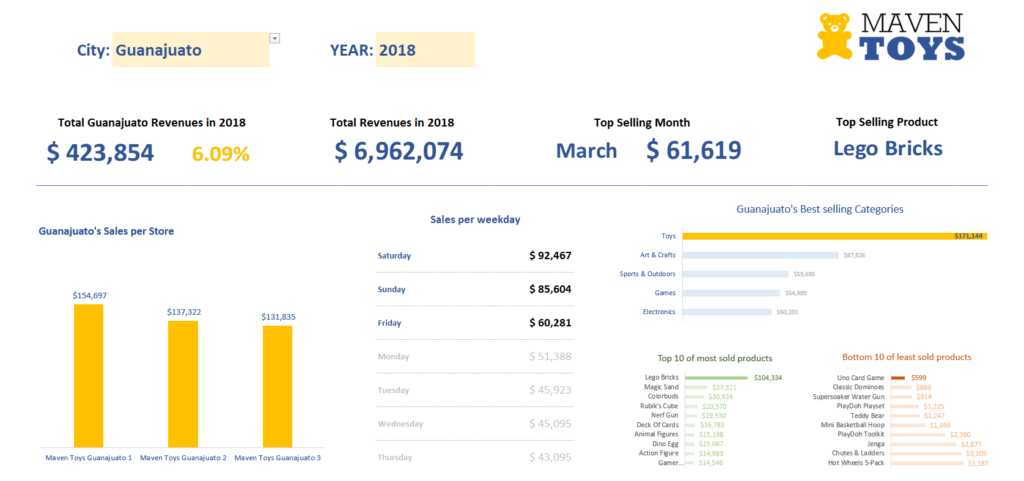Click the Lego Bricks top selling product text

888,148
